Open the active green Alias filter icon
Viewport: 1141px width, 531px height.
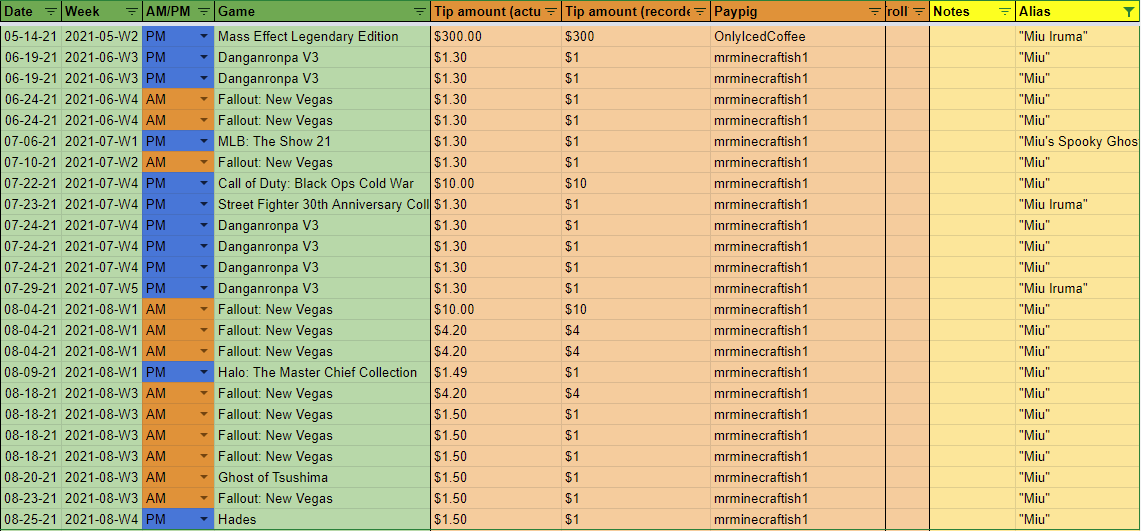[1129, 12]
